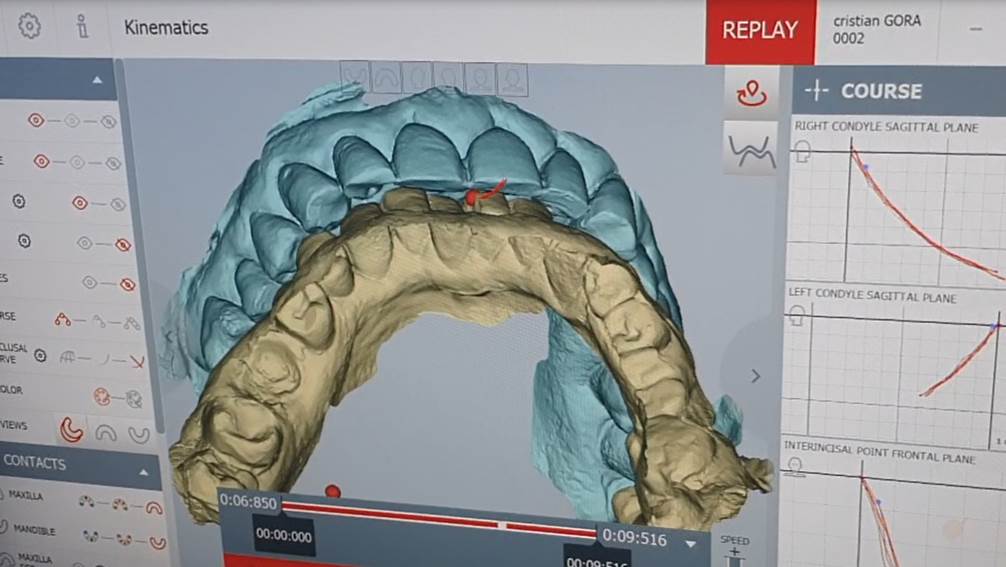The image size is (1006, 567).
Task: Choose the middle course display icon
Action: coord(99,321)
